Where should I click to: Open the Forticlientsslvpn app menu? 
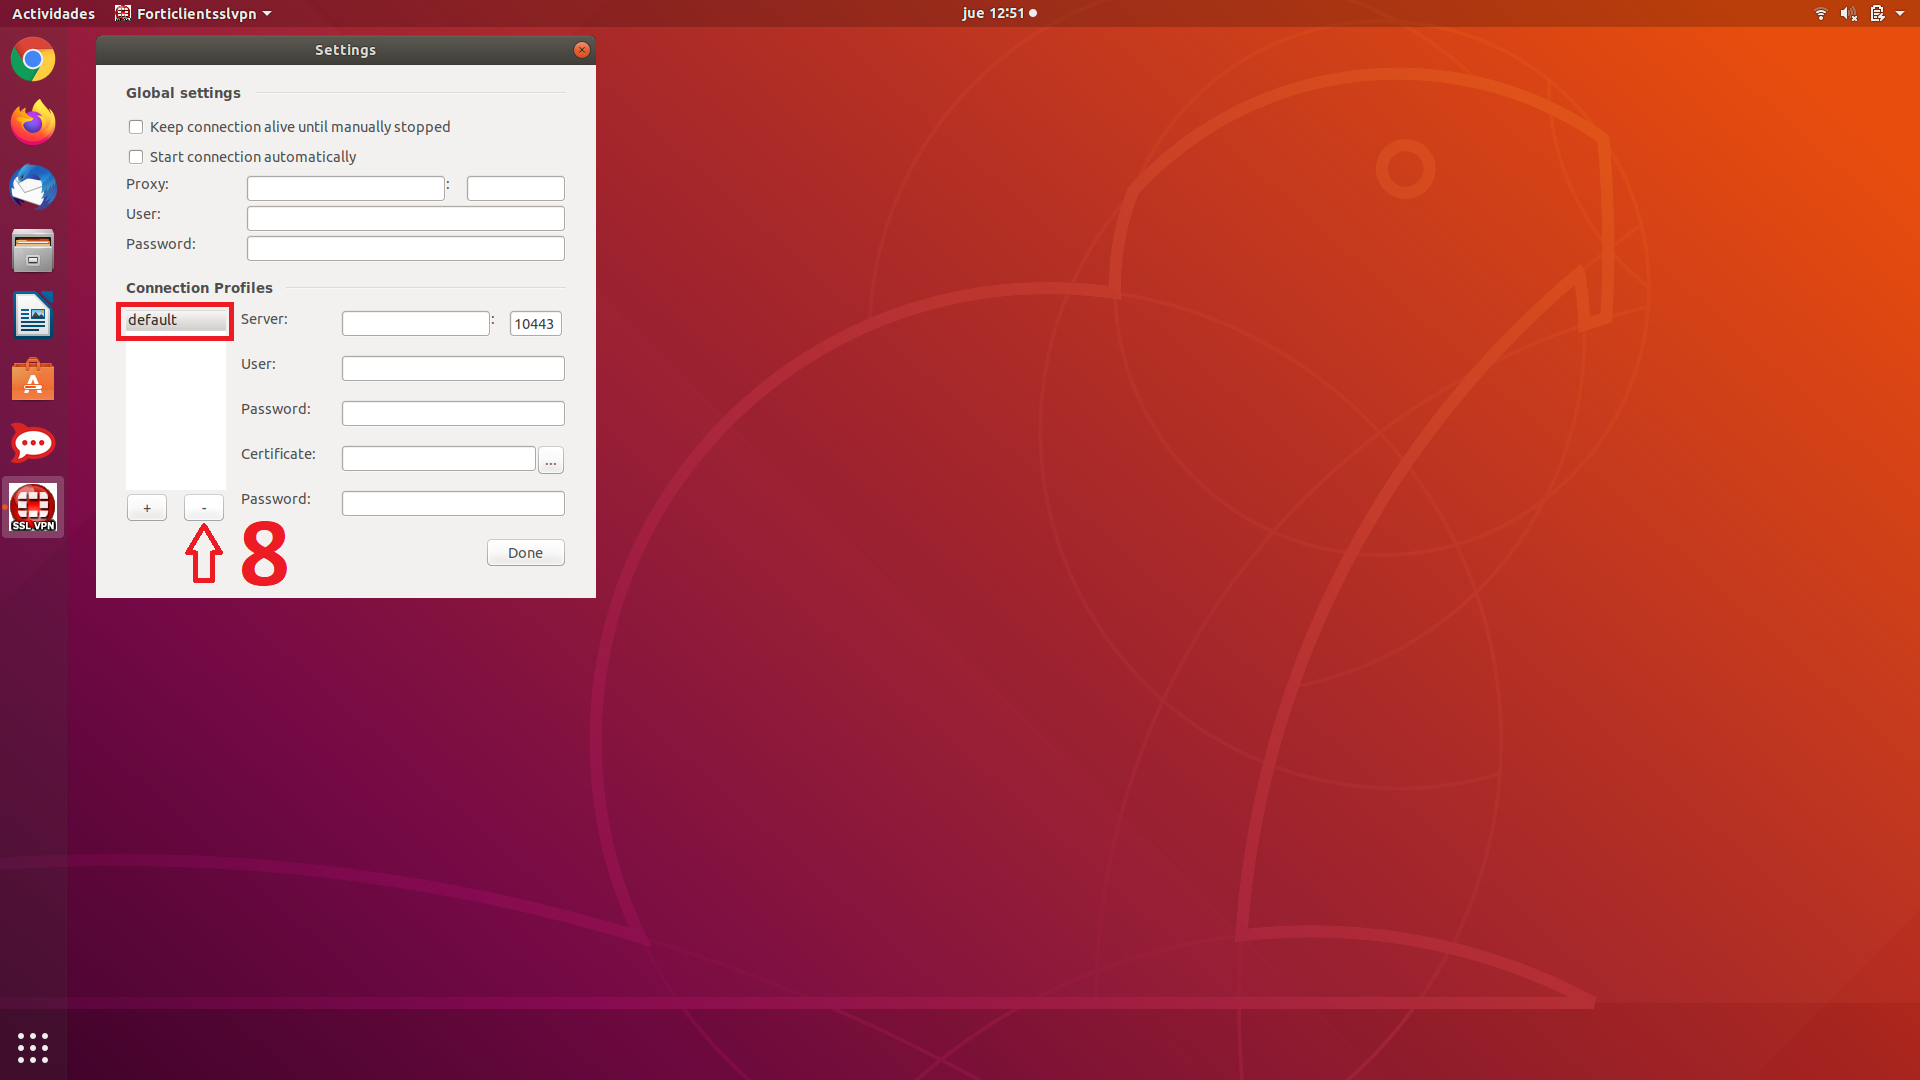tap(193, 14)
